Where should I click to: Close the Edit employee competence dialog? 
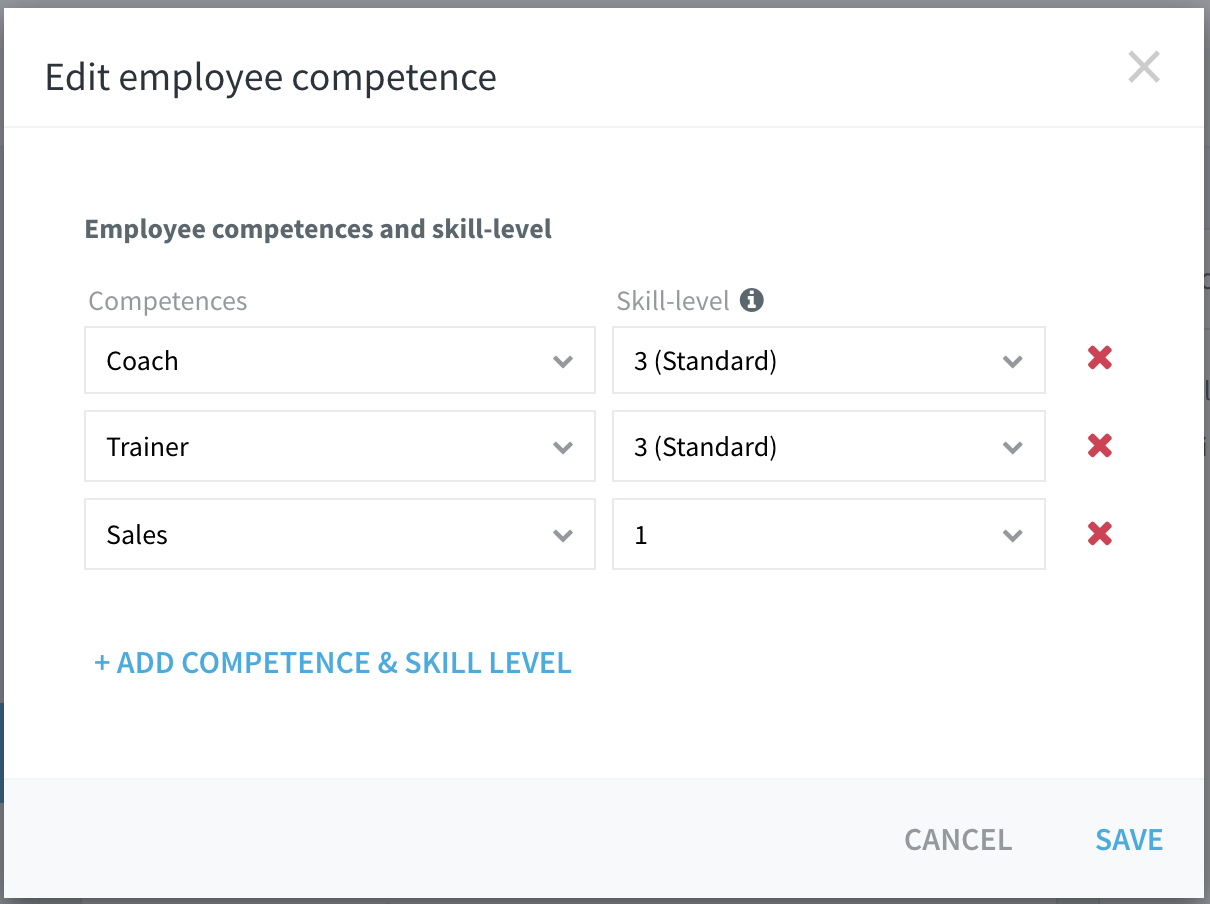[x=1144, y=68]
